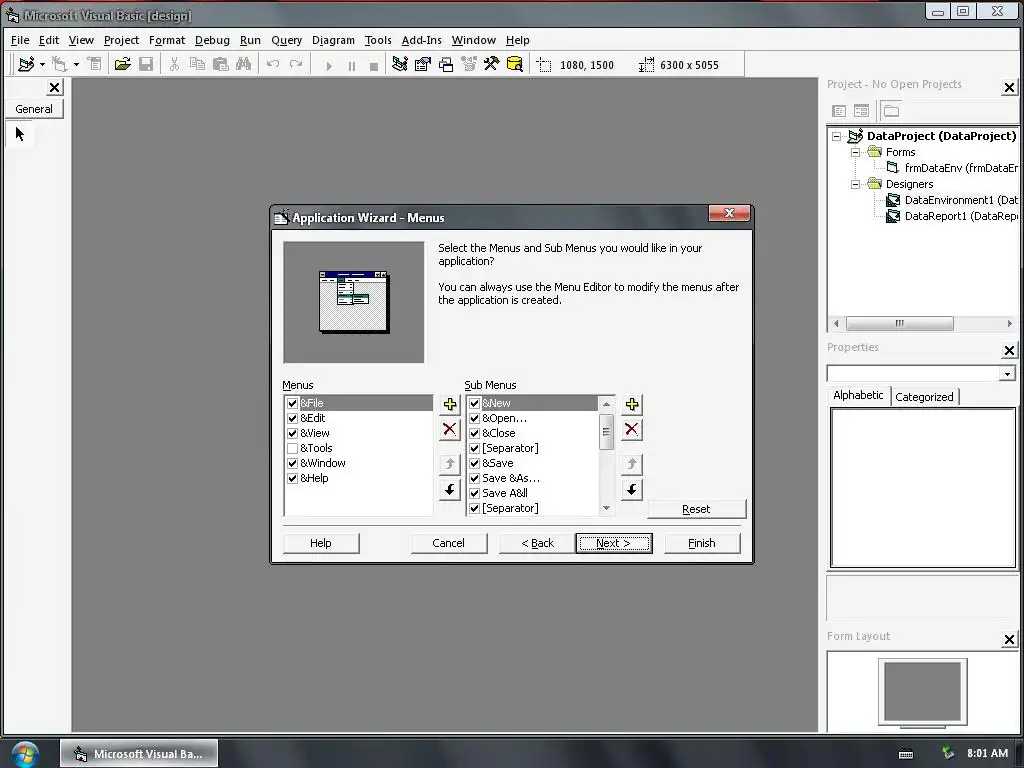This screenshot has height=768, width=1024.
Task: Click the Add Standard EXE Project toolbar icon
Action: (26, 64)
